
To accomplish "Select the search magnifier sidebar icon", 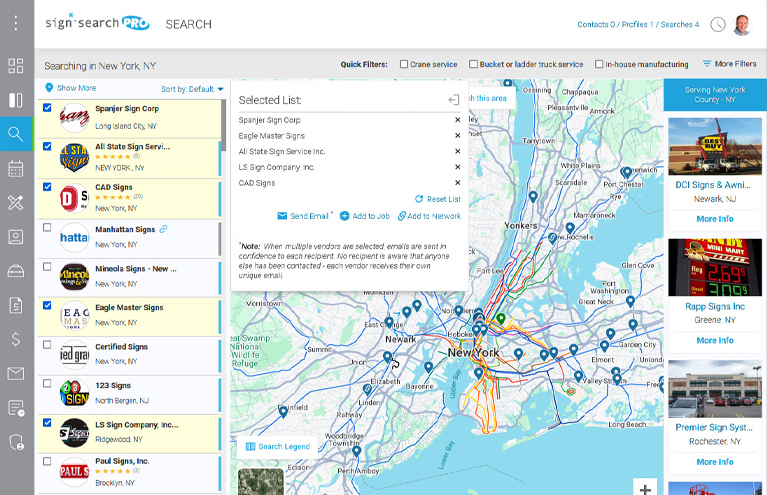I will click(16, 134).
